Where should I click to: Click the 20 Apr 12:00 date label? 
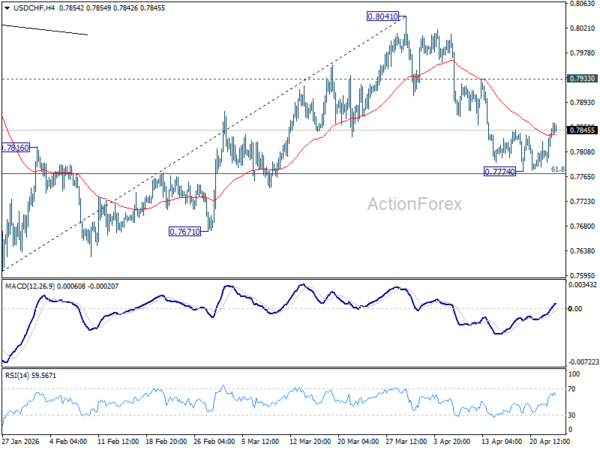tap(550, 441)
